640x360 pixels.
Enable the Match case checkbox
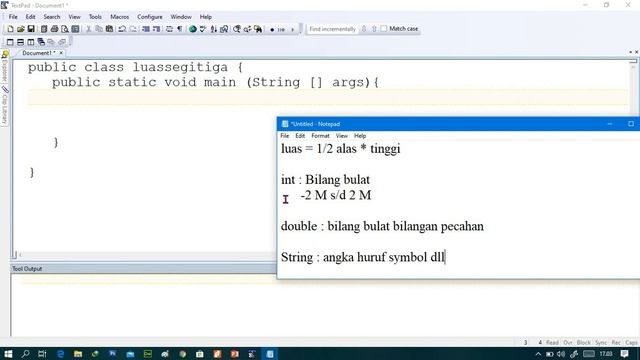click(x=384, y=29)
